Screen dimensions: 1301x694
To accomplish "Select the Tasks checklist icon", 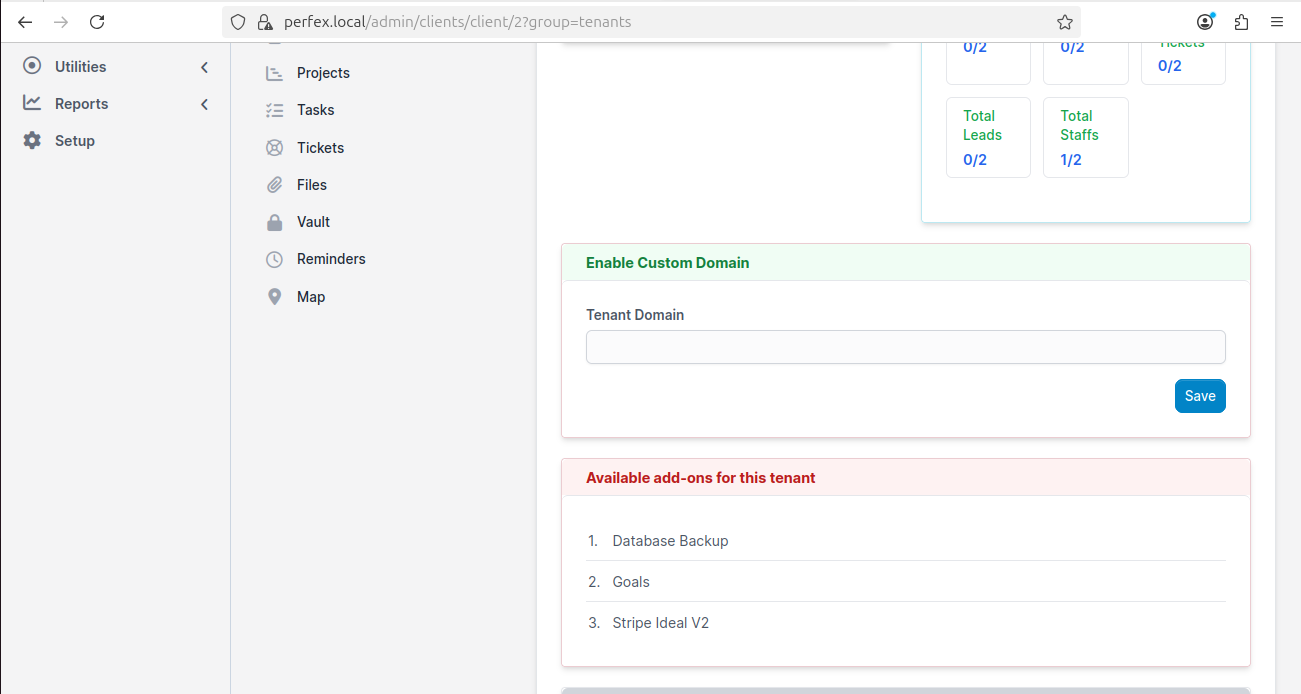I will tap(274, 110).
